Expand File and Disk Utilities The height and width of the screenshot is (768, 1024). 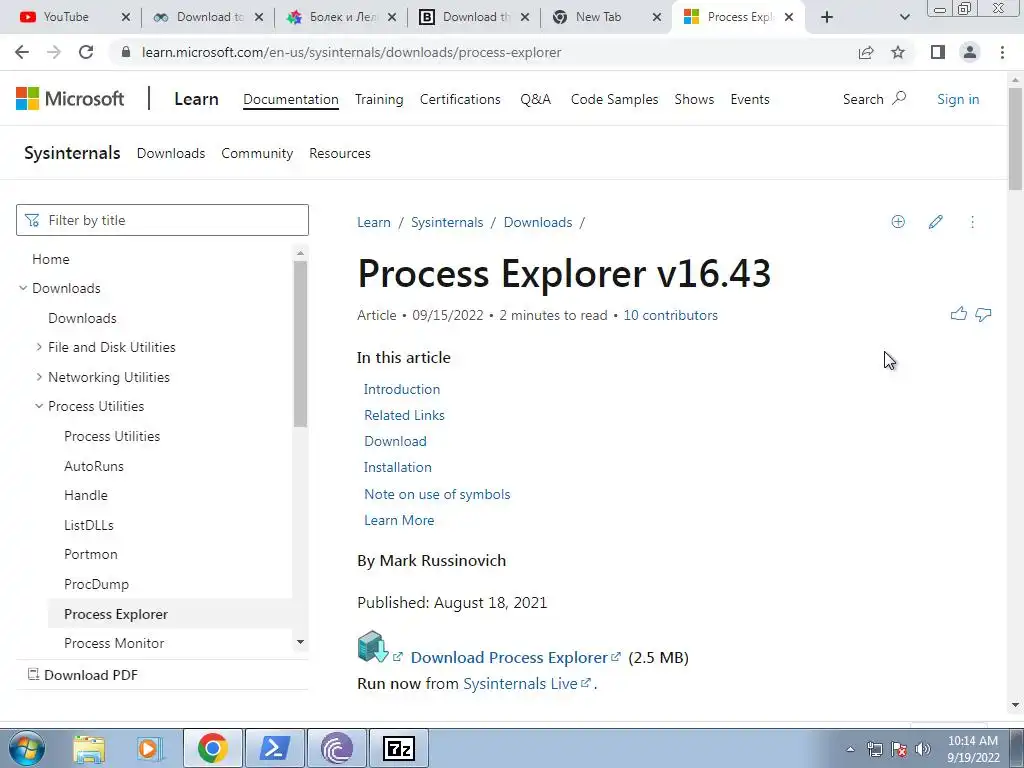39,347
